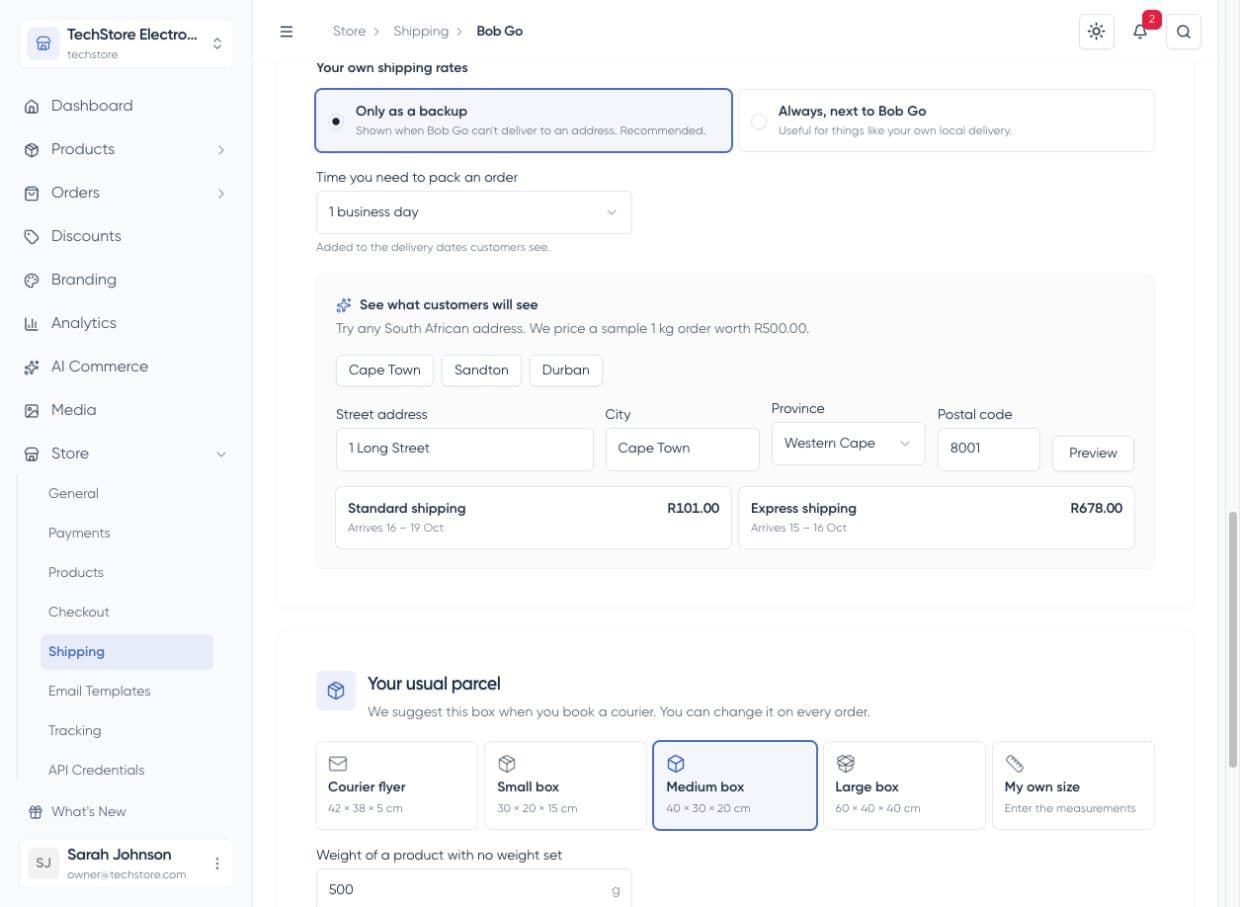Click the Media image icon
Viewport: 1240px width, 907px height.
32,411
